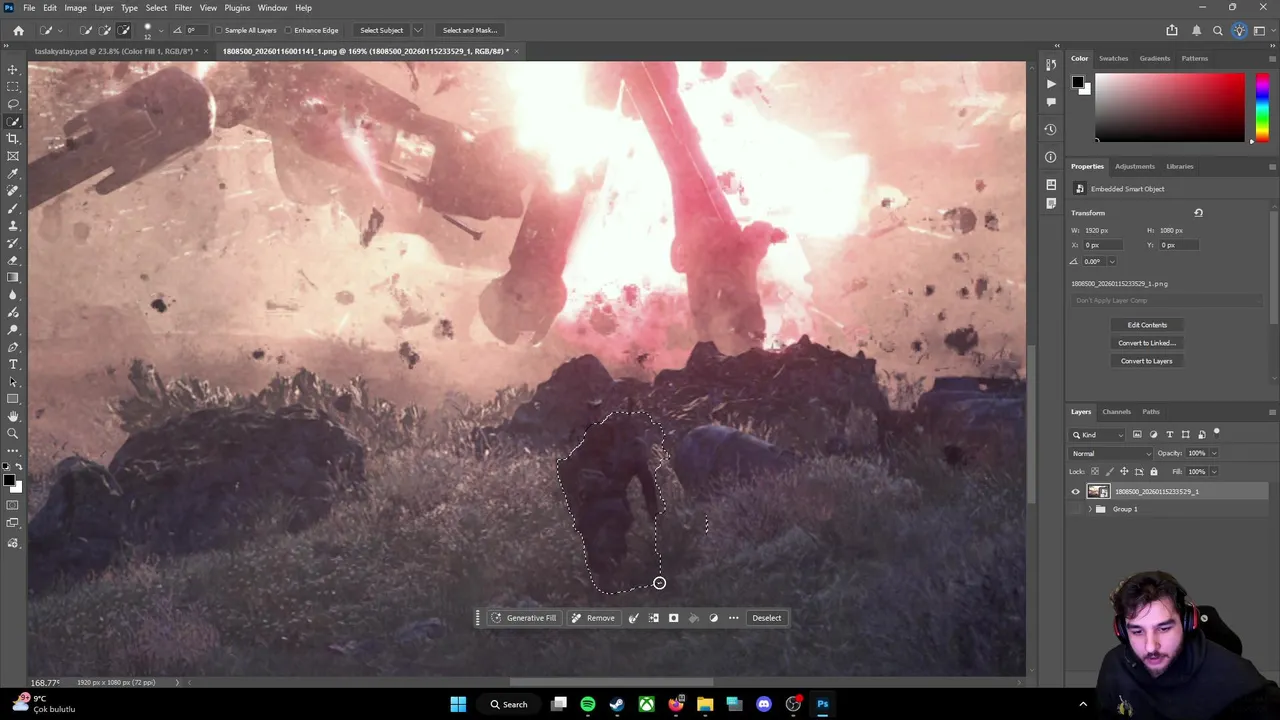Select the Horizontal Type tool
The image size is (1280, 720).
click(x=13, y=364)
